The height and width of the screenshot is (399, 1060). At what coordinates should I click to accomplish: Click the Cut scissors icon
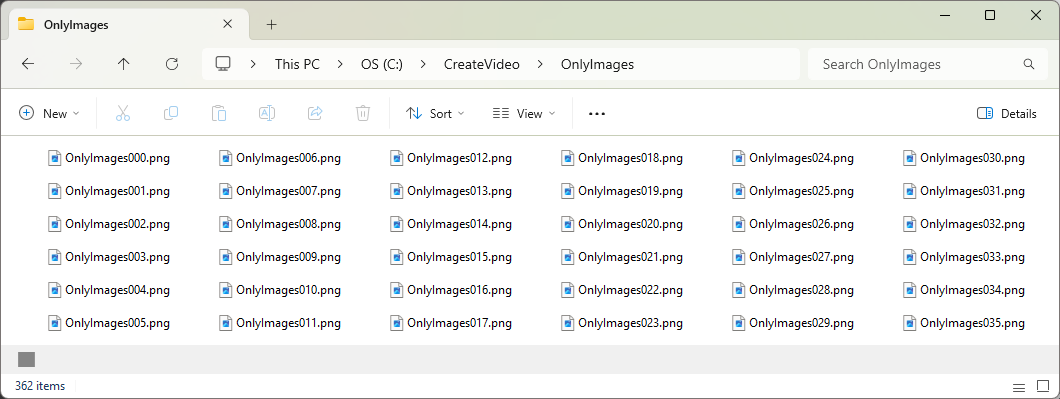tap(122, 114)
